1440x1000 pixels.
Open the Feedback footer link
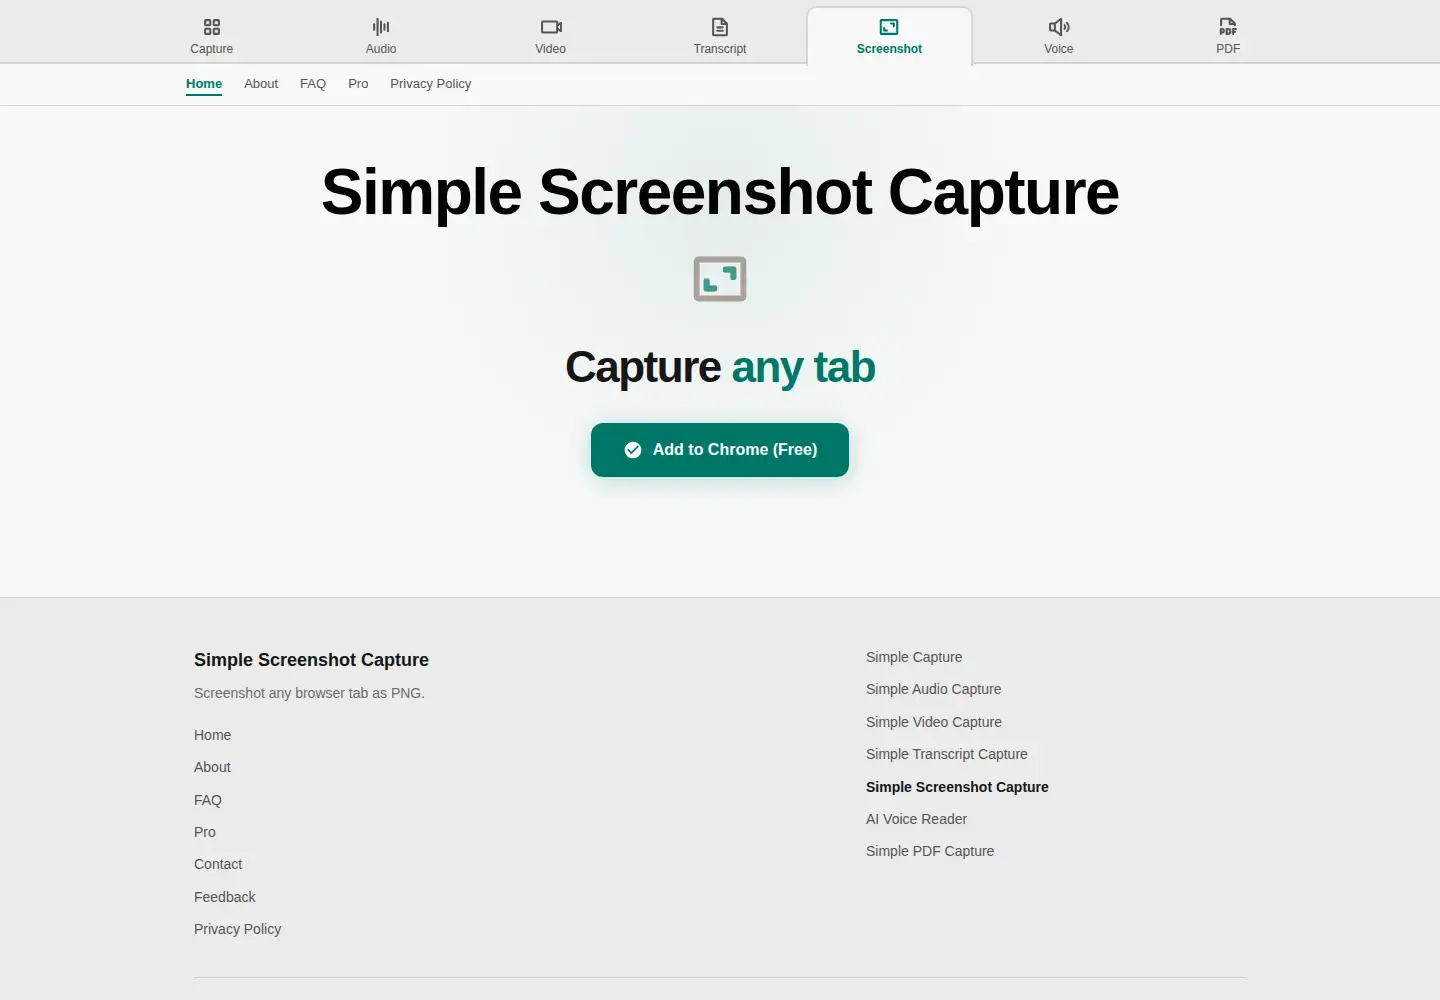[x=225, y=897]
